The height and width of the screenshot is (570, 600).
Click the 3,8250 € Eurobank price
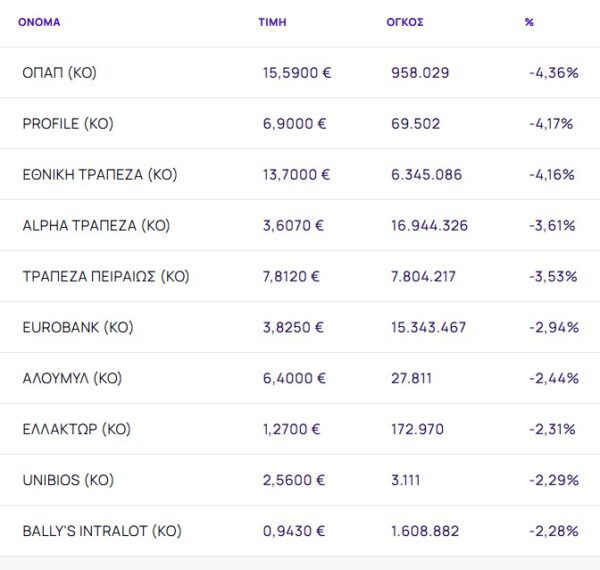coord(293,328)
